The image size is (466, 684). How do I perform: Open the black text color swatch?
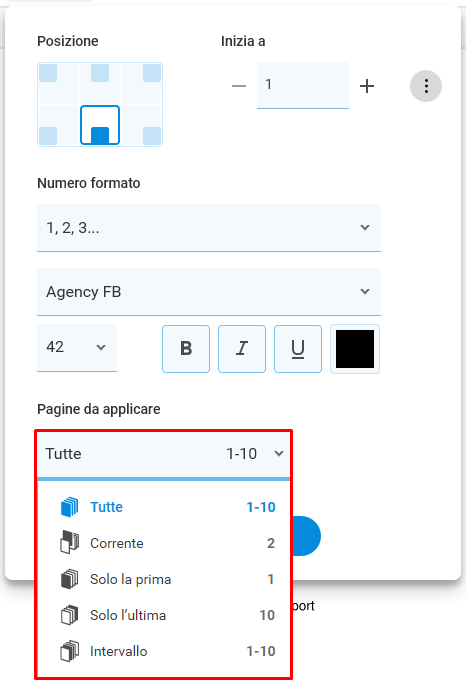(x=355, y=349)
